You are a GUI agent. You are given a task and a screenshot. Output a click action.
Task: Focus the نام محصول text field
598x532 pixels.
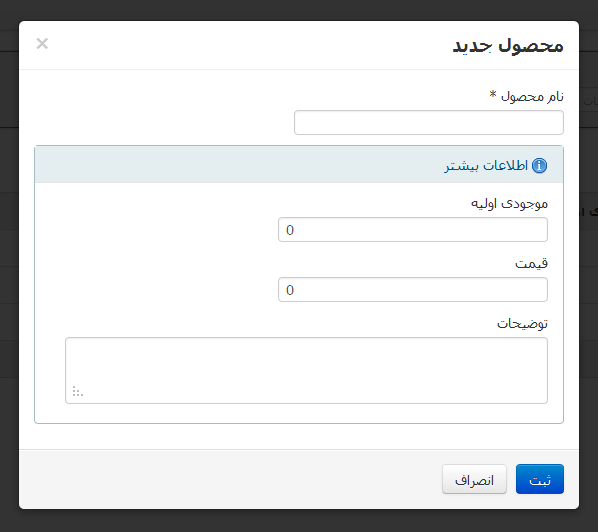(x=429, y=122)
